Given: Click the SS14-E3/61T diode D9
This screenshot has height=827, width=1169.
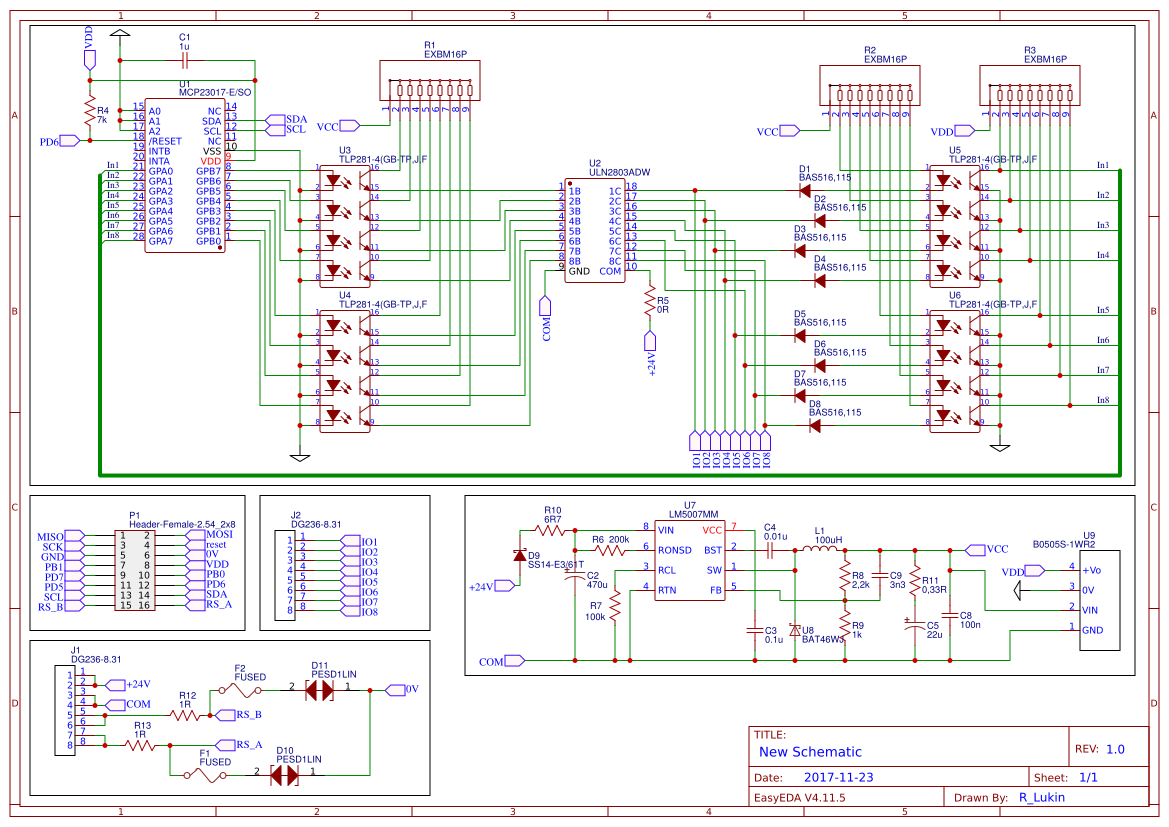Looking at the screenshot, I should tap(520, 556).
